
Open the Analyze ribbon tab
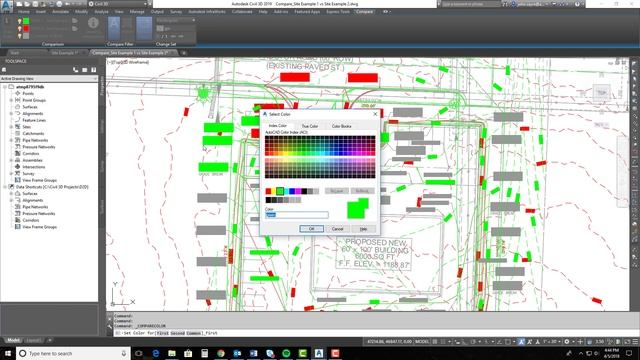click(x=101, y=12)
